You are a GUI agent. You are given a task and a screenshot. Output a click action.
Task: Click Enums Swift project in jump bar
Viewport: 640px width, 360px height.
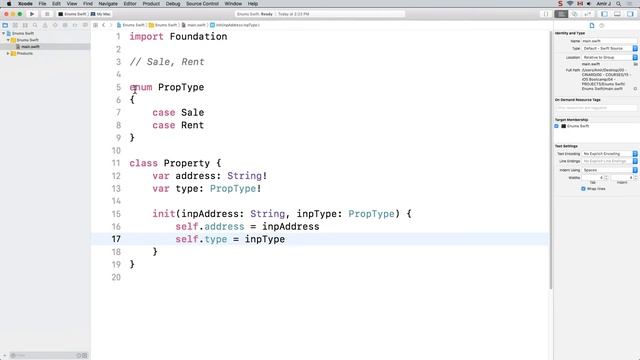[131, 25]
